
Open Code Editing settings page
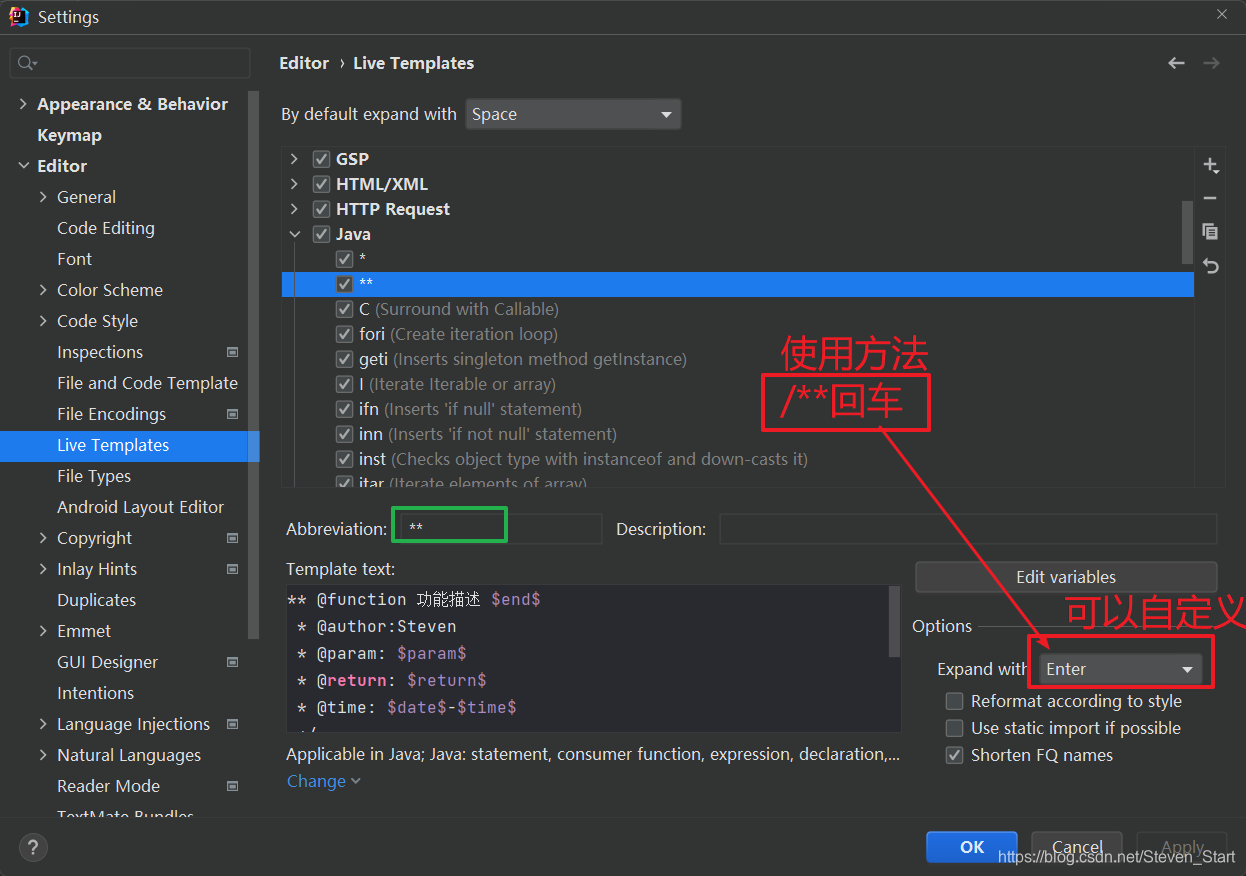pyautogui.click(x=106, y=228)
